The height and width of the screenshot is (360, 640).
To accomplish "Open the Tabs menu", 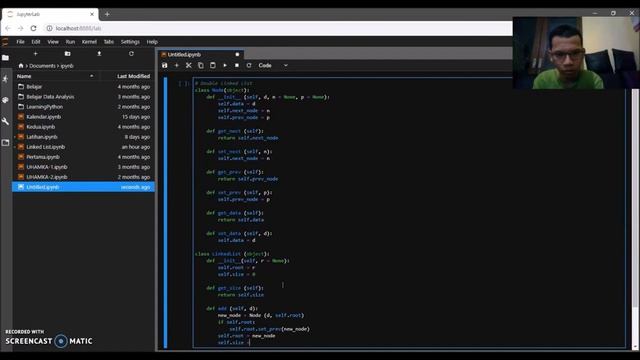I will coord(109,42).
